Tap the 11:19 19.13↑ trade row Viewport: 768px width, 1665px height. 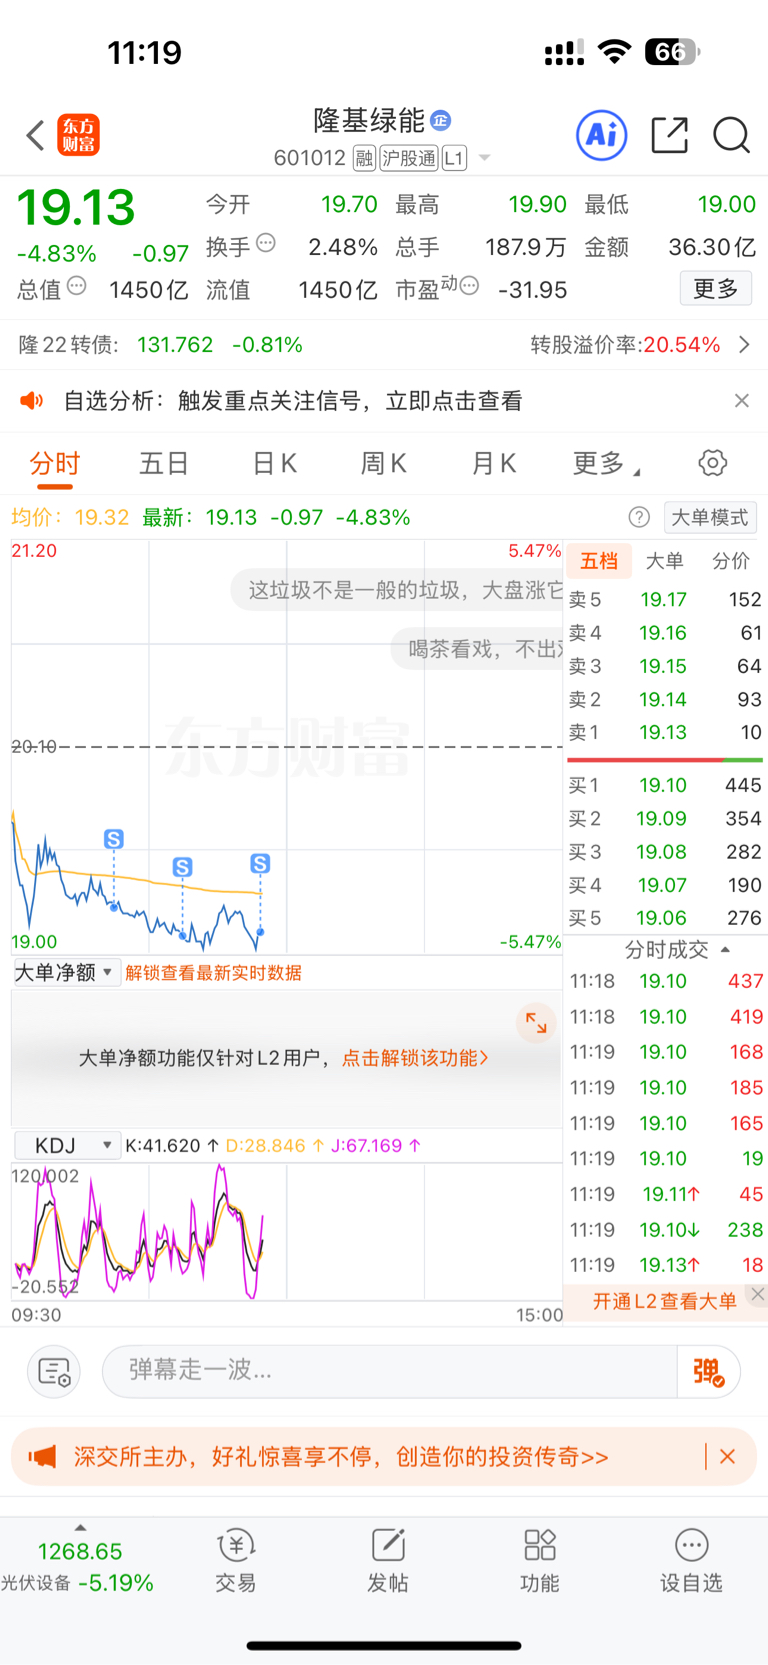click(x=665, y=1266)
